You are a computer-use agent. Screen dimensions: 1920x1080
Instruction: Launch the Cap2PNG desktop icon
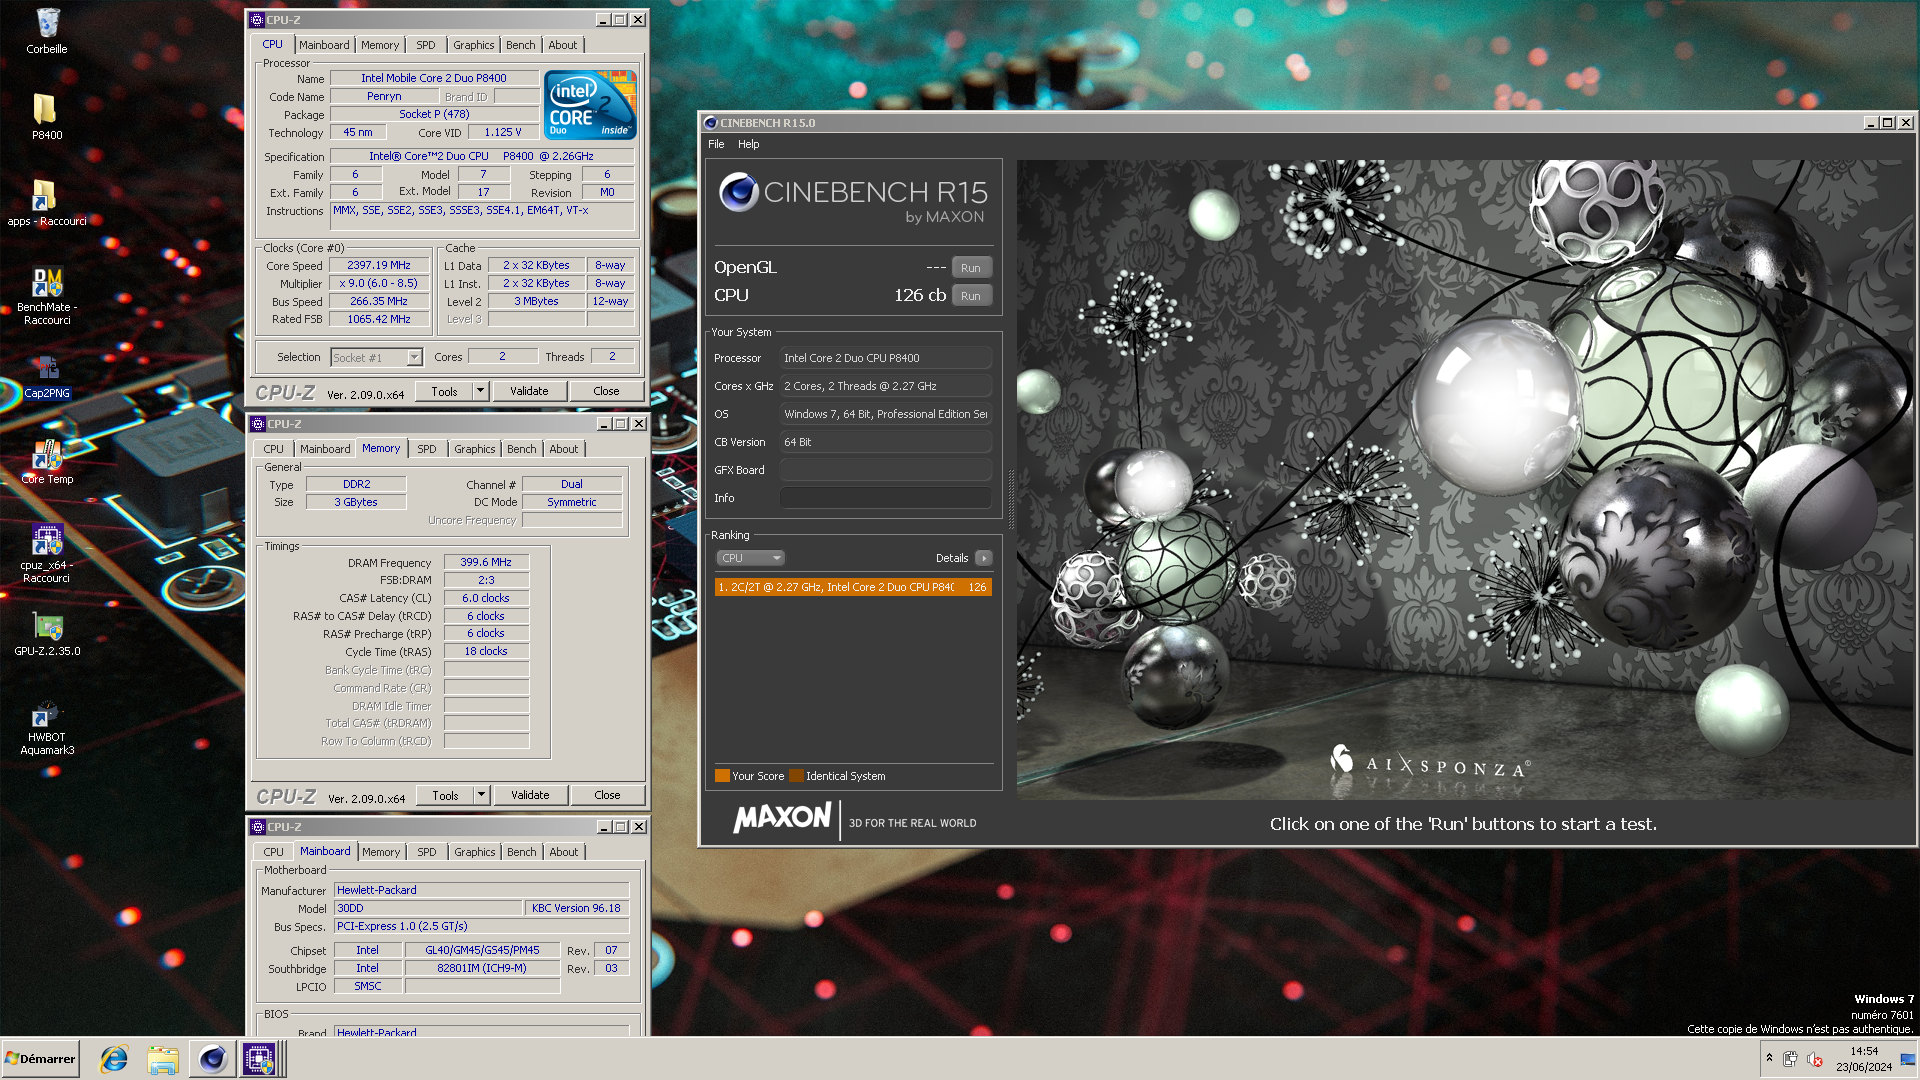47,376
